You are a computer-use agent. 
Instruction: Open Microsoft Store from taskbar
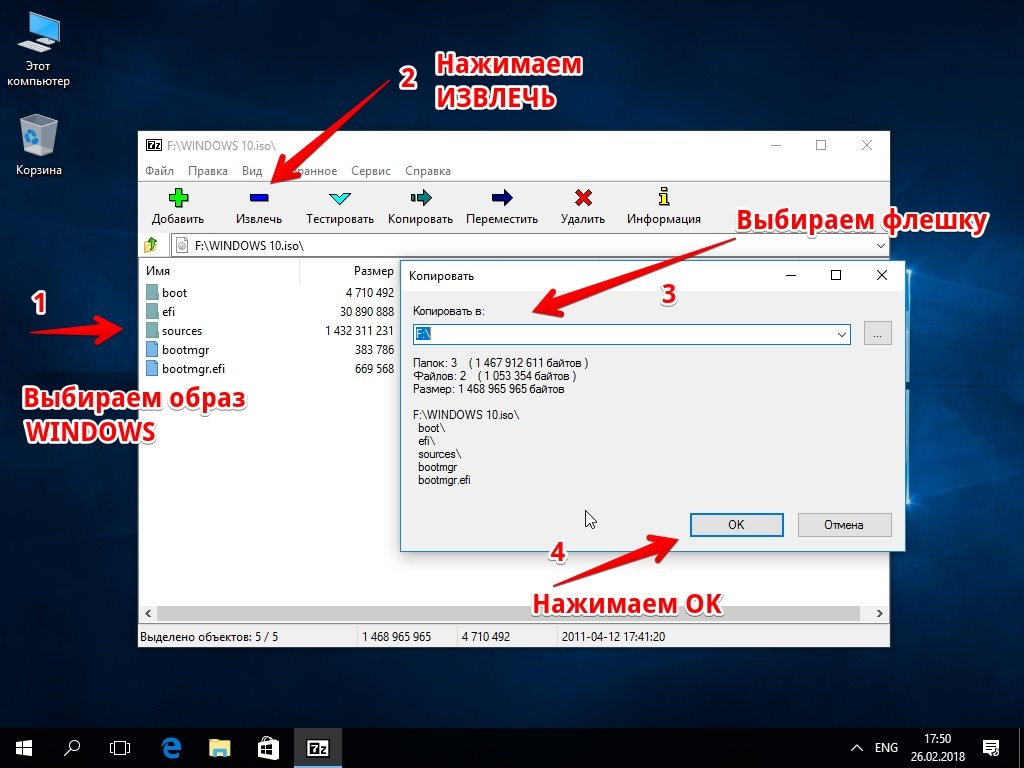click(x=268, y=748)
